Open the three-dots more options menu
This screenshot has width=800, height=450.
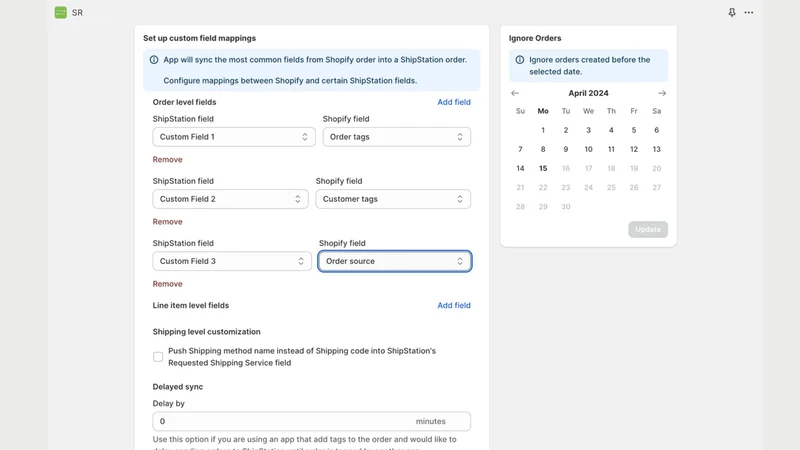pyautogui.click(x=748, y=12)
